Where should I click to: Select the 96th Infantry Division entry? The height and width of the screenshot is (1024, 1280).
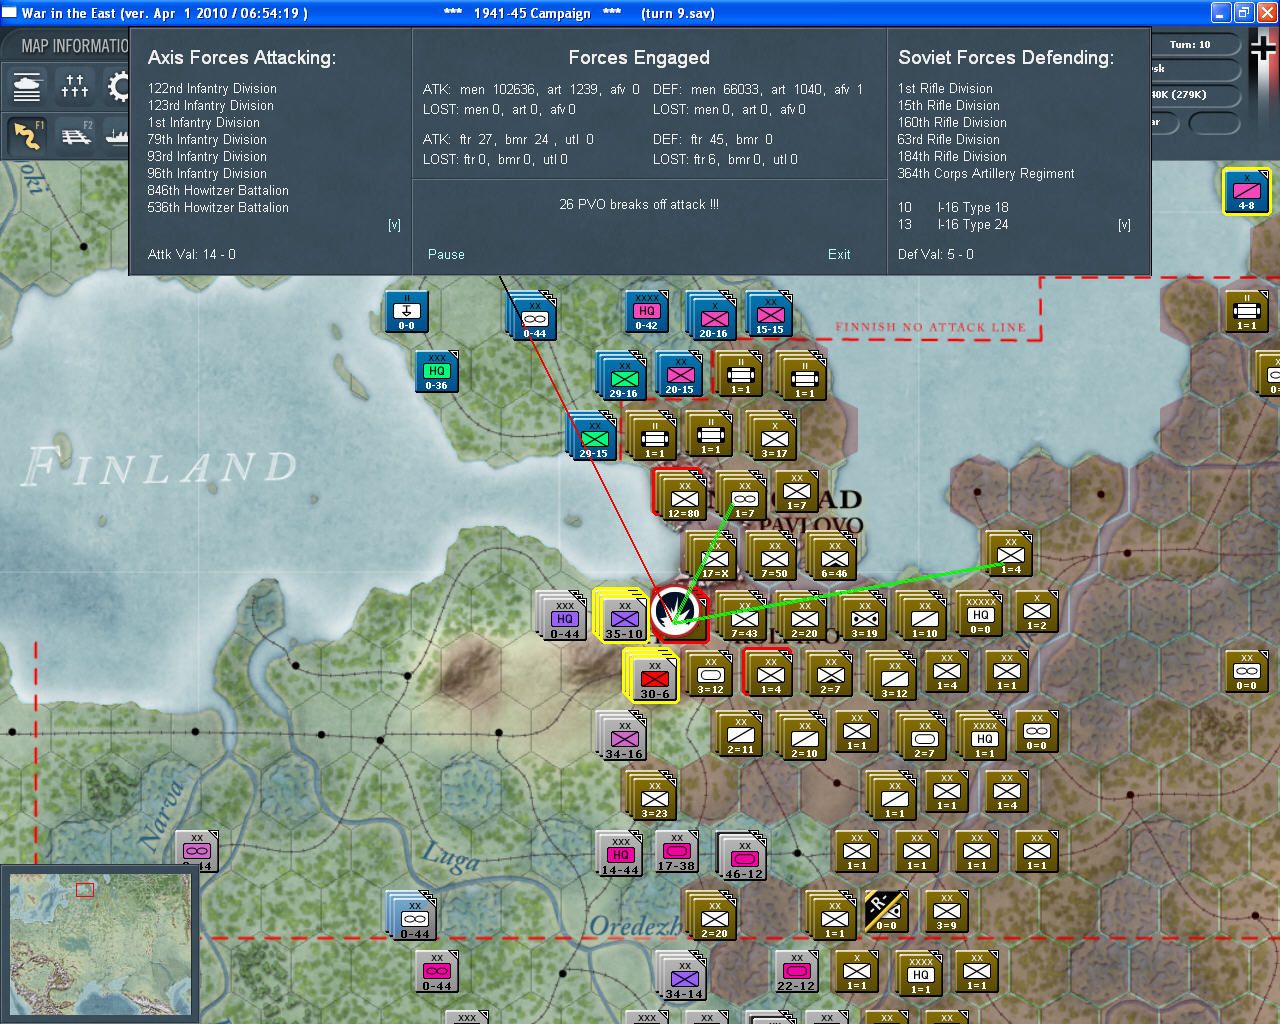(x=207, y=173)
